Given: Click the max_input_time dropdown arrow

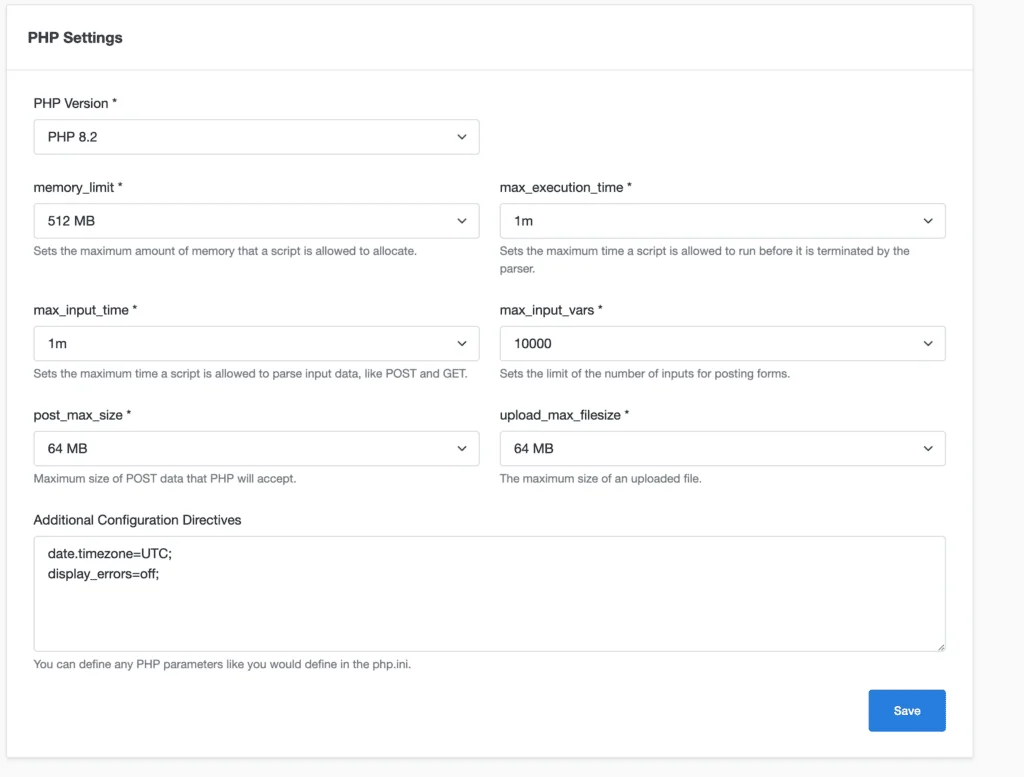Looking at the screenshot, I should pos(461,343).
